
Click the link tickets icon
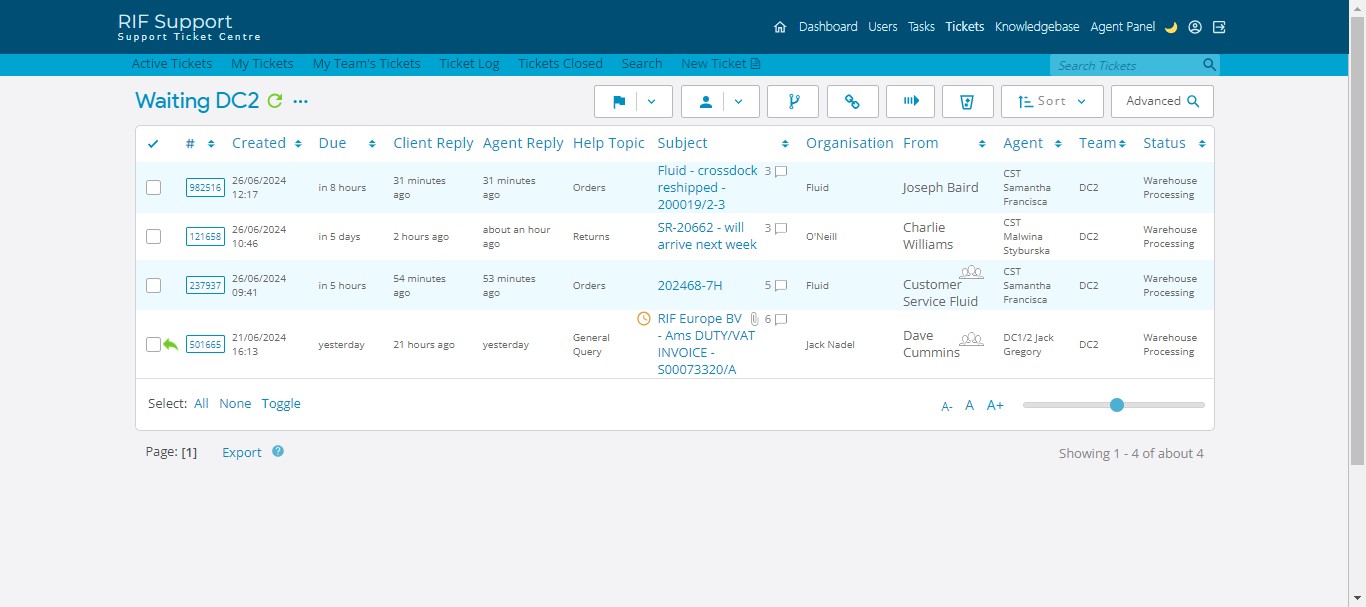pos(852,101)
